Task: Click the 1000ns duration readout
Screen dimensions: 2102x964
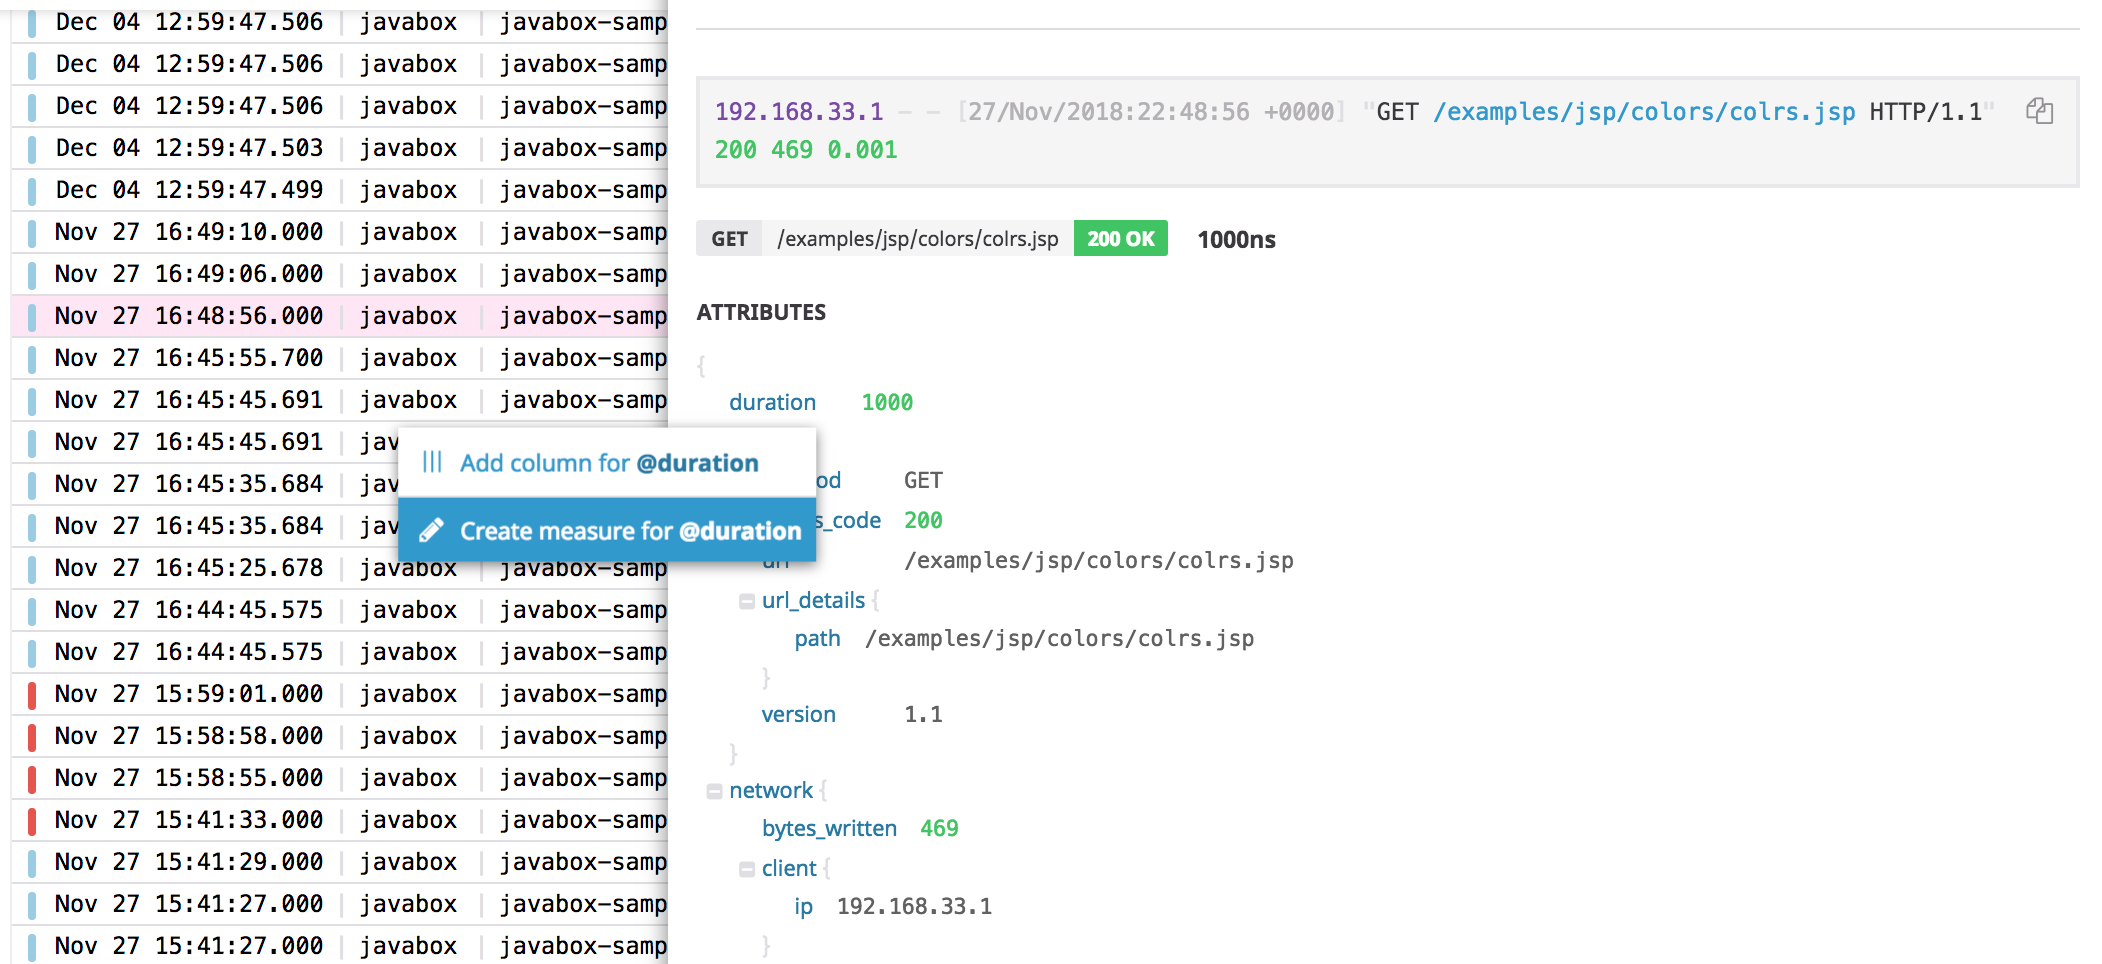Action: [1236, 239]
